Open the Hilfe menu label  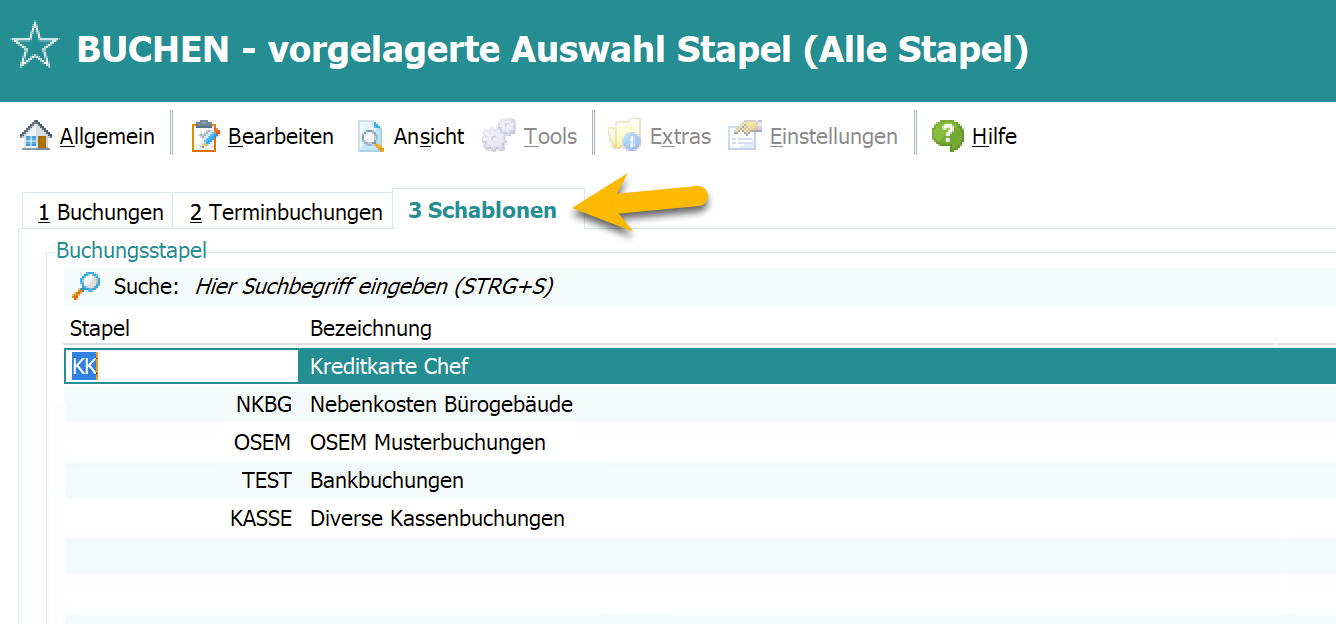(x=994, y=137)
